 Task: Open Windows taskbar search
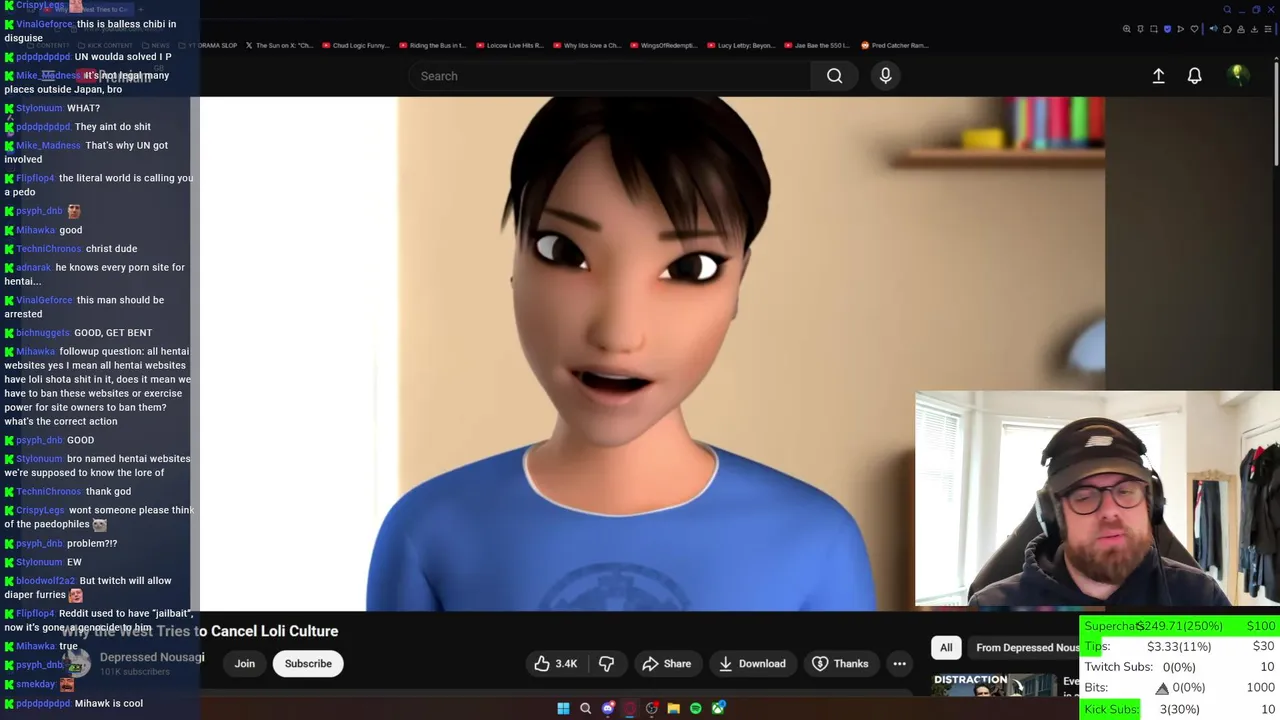(x=585, y=708)
